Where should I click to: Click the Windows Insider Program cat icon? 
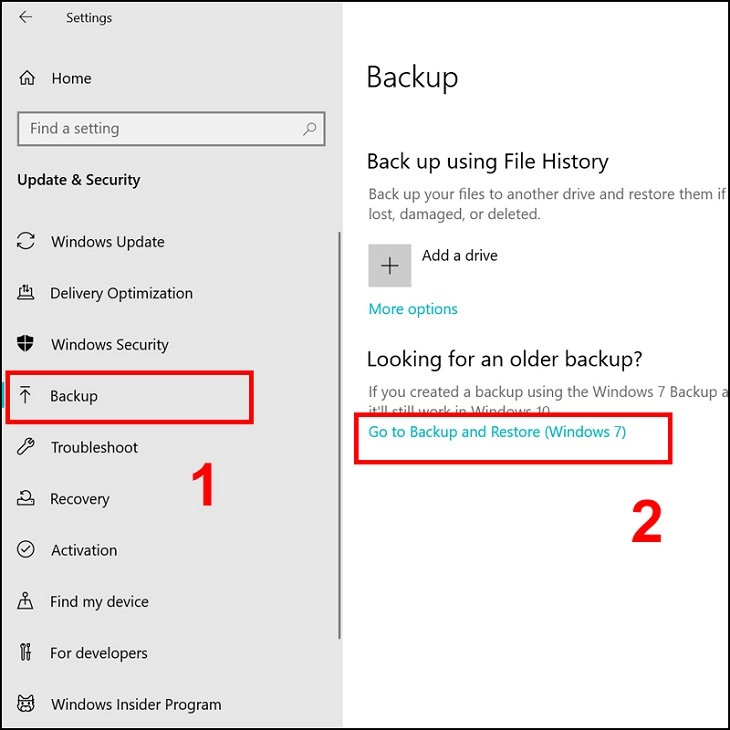pyautogui.click(x=26, y=703)
